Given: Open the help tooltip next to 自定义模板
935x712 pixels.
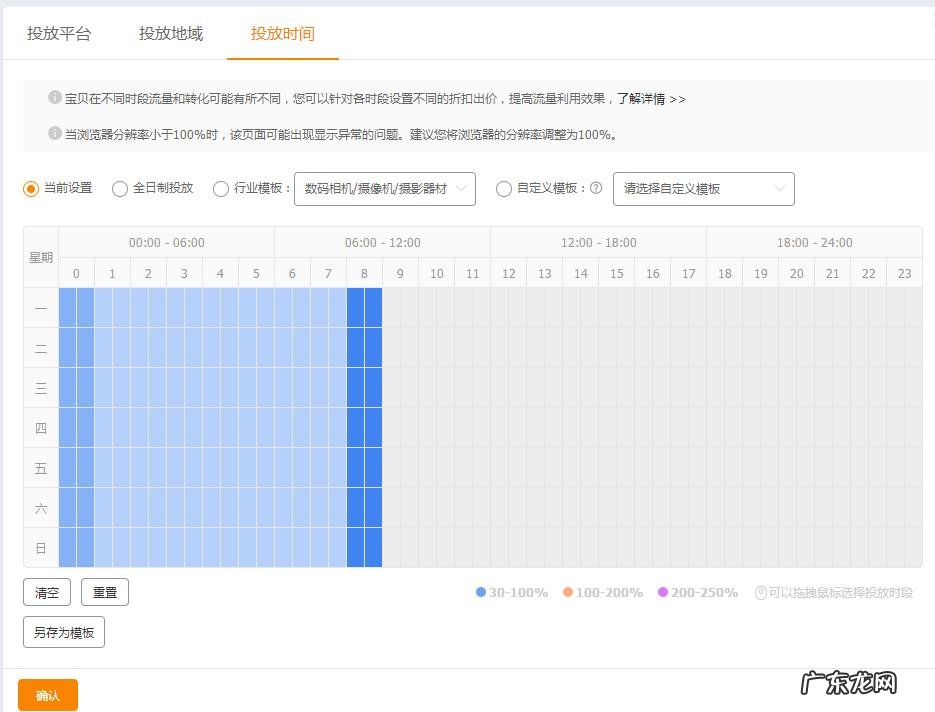Looking at the screenshot, I should pos(598,189).
